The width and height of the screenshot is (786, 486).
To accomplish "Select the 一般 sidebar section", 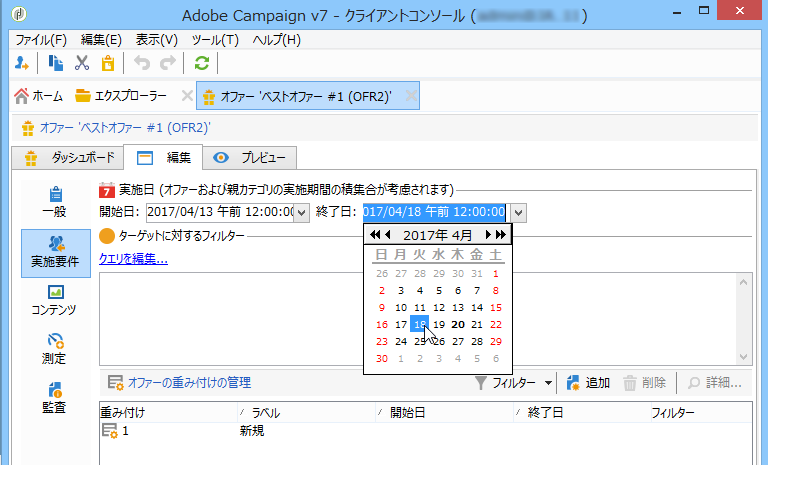I will 55,202.
